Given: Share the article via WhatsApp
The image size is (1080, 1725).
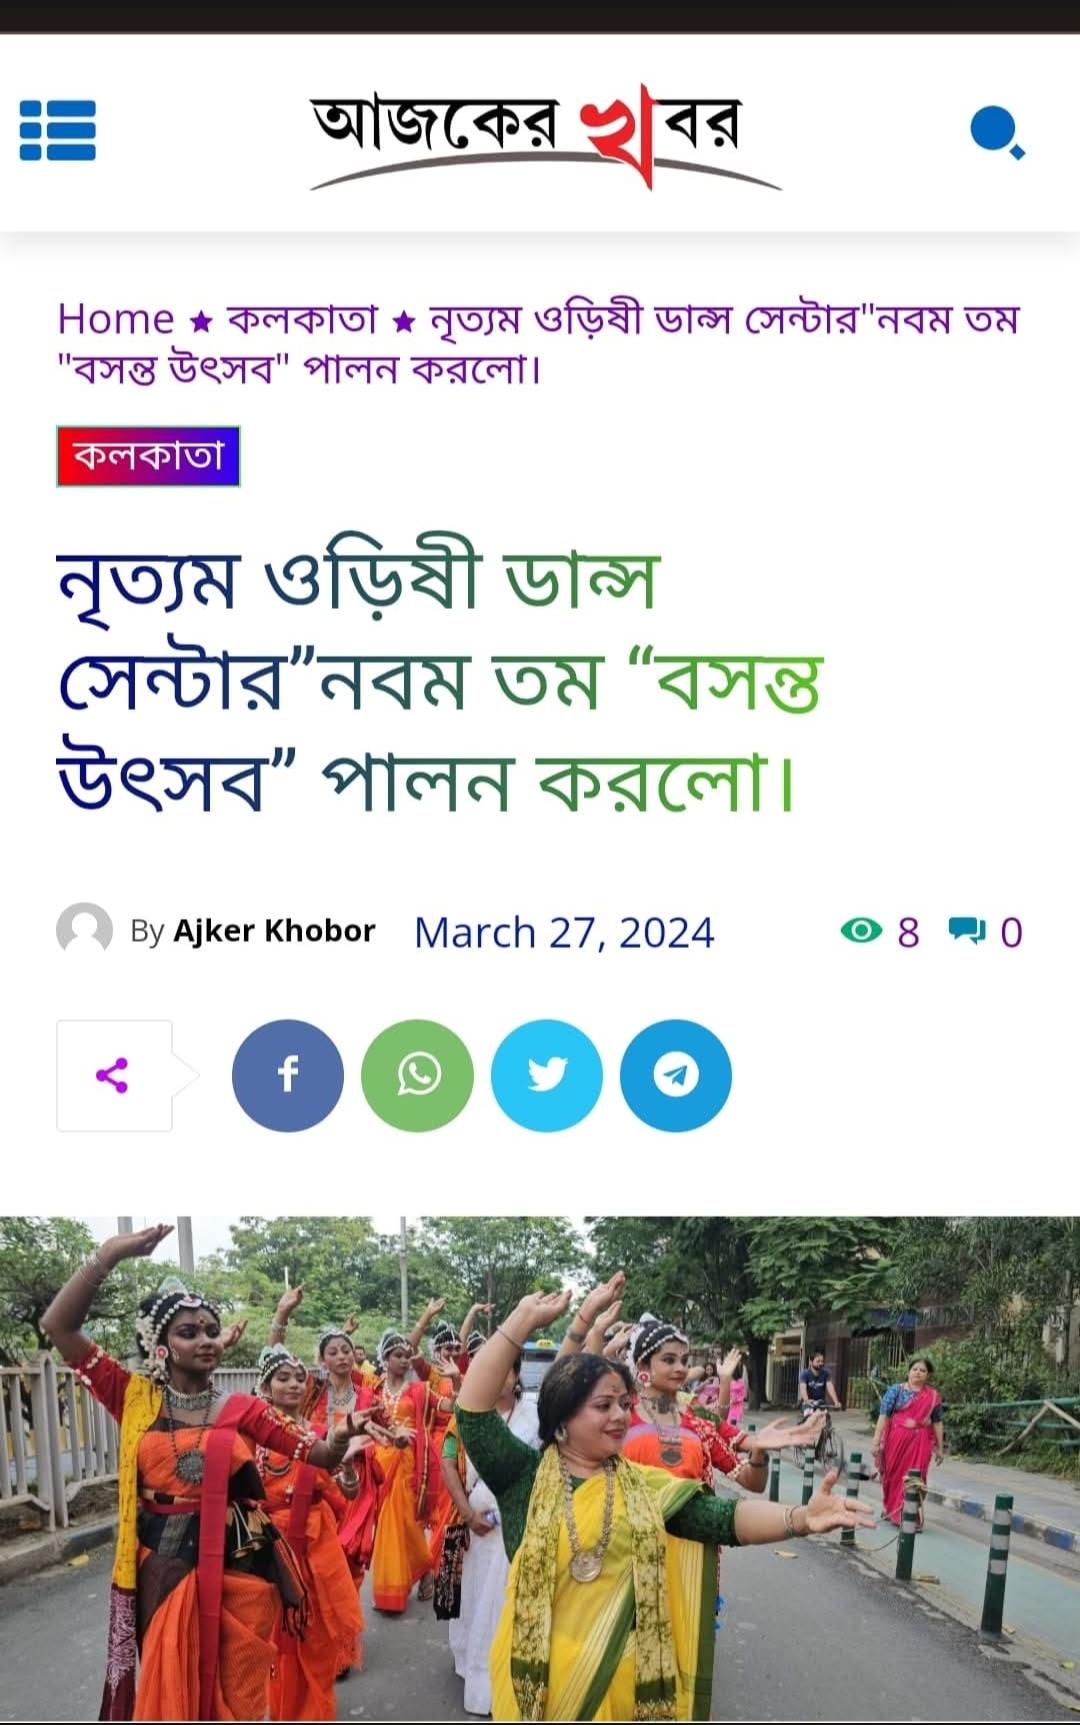Looking at the screenshot, I should pyautogui.click(x=417, y=1075).
